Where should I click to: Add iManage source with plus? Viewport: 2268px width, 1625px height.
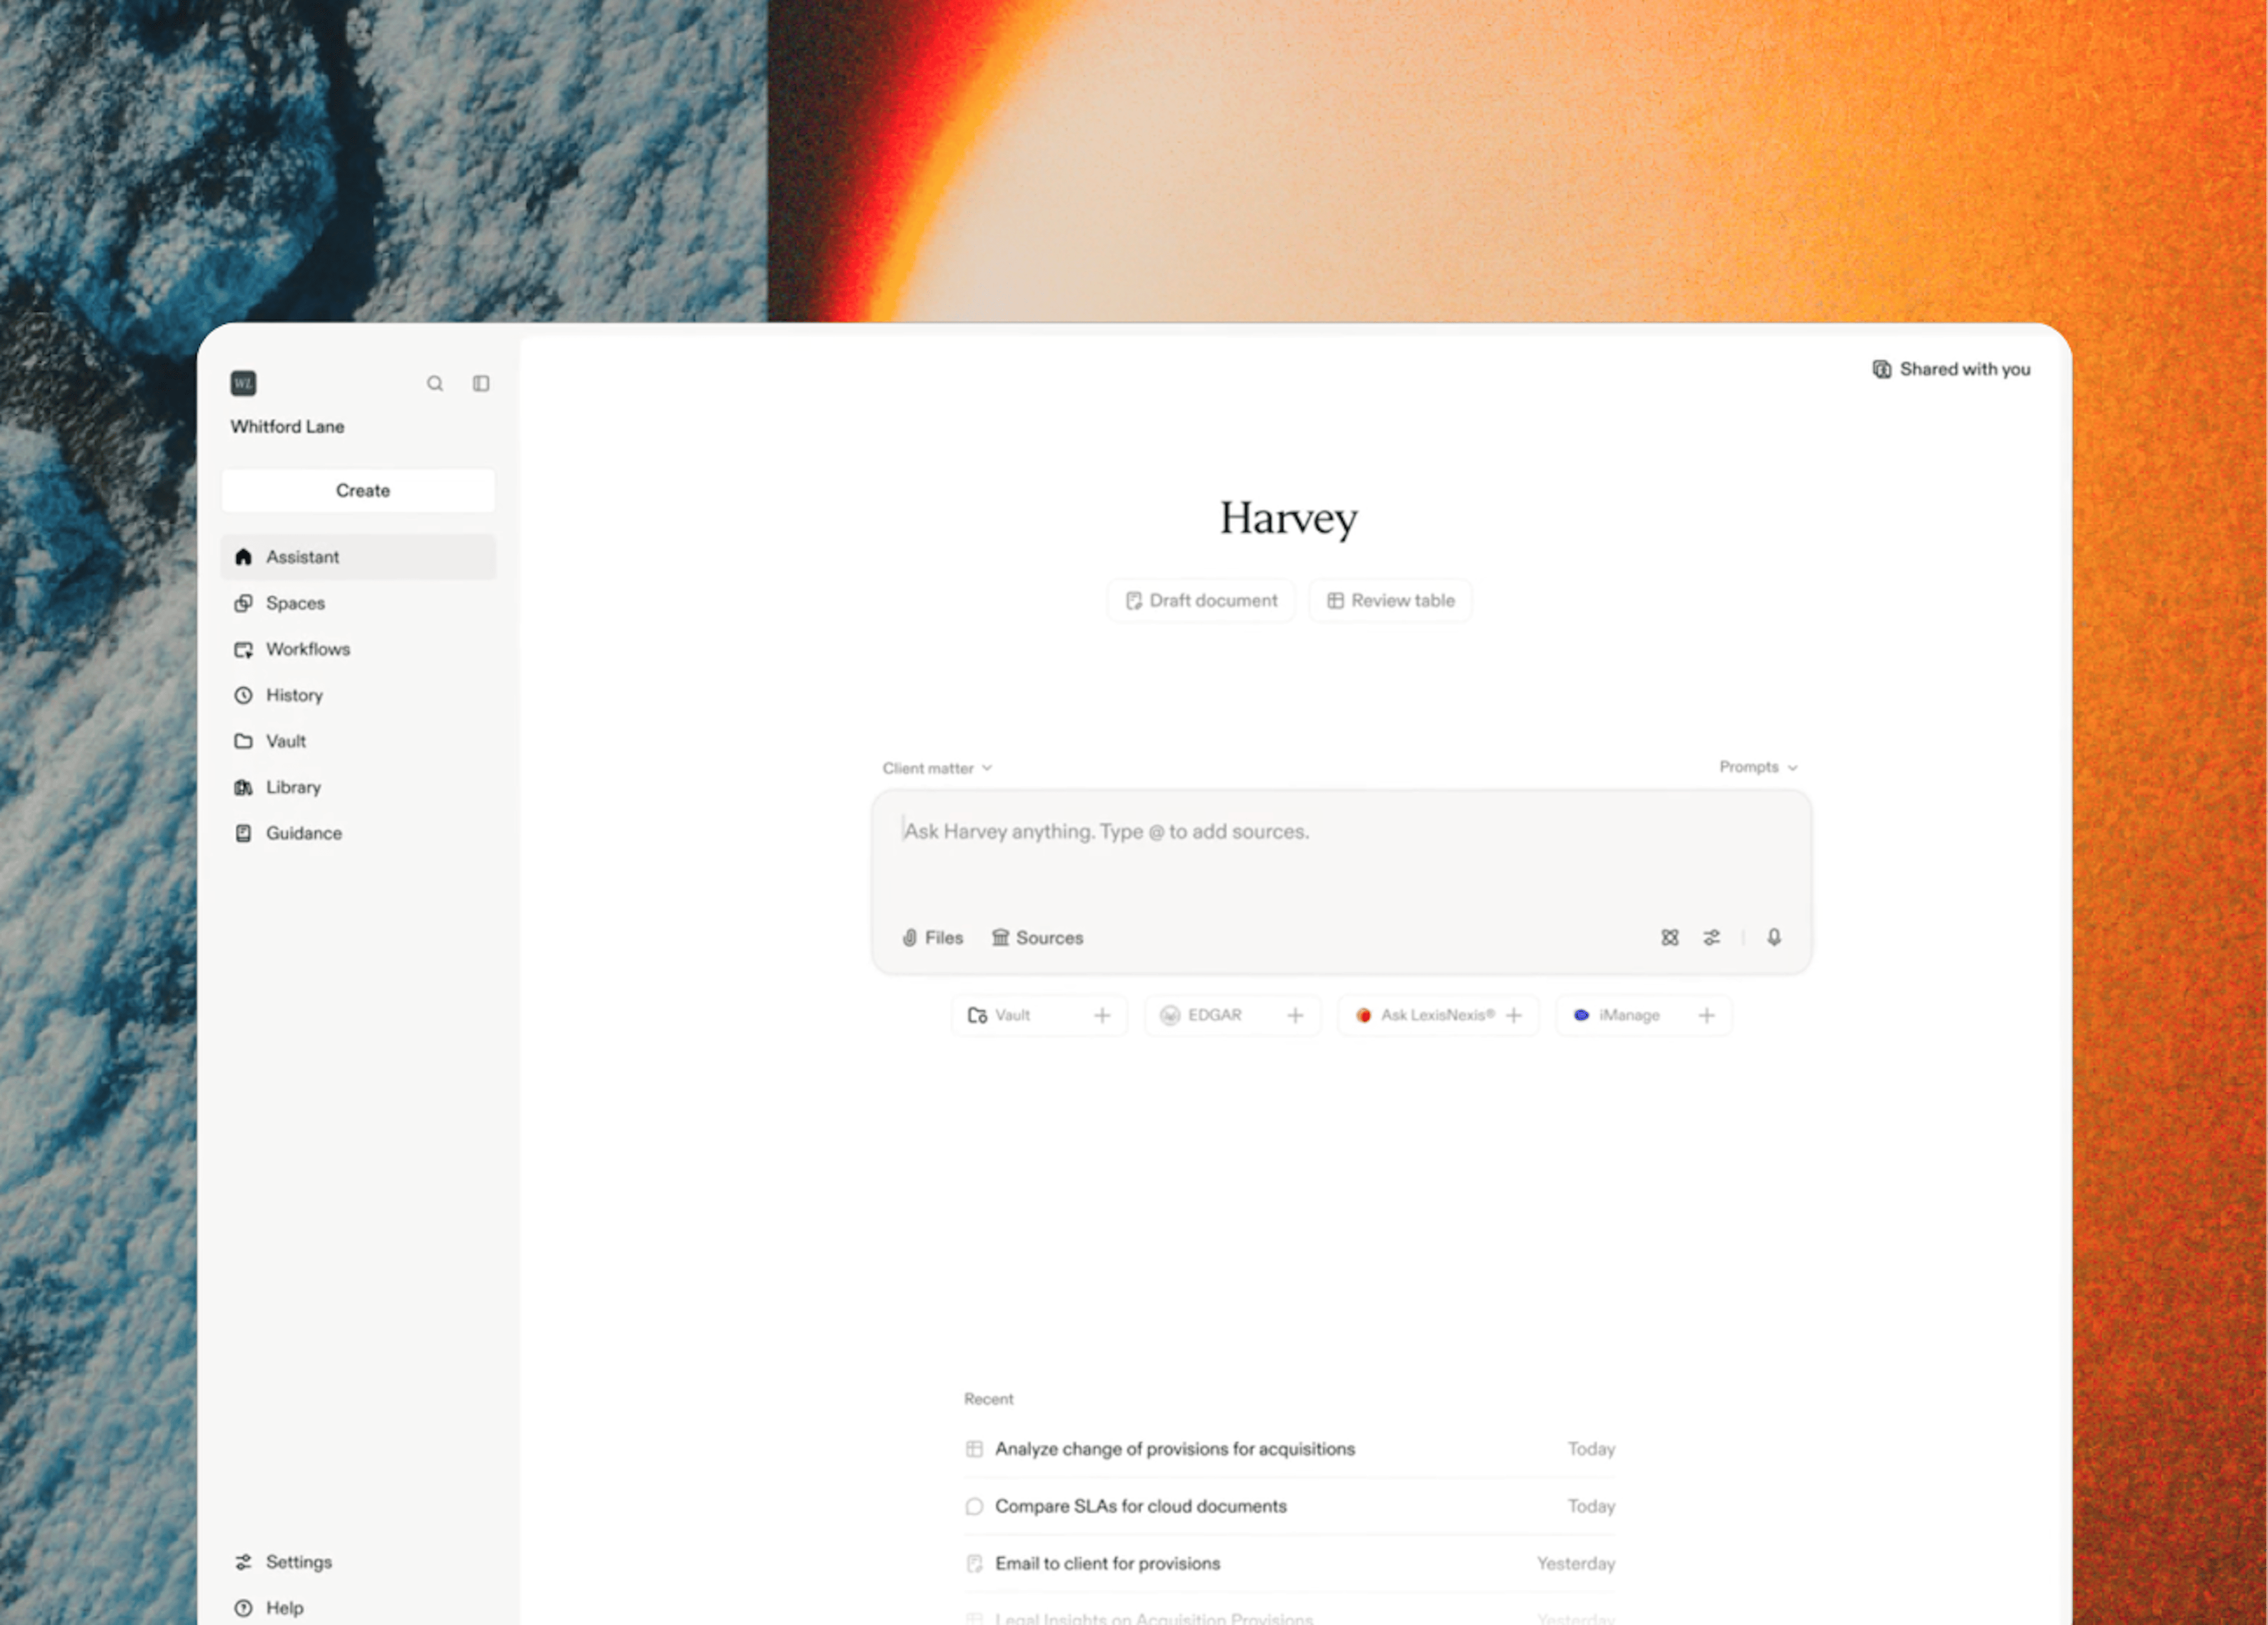coord(1706,1015)
